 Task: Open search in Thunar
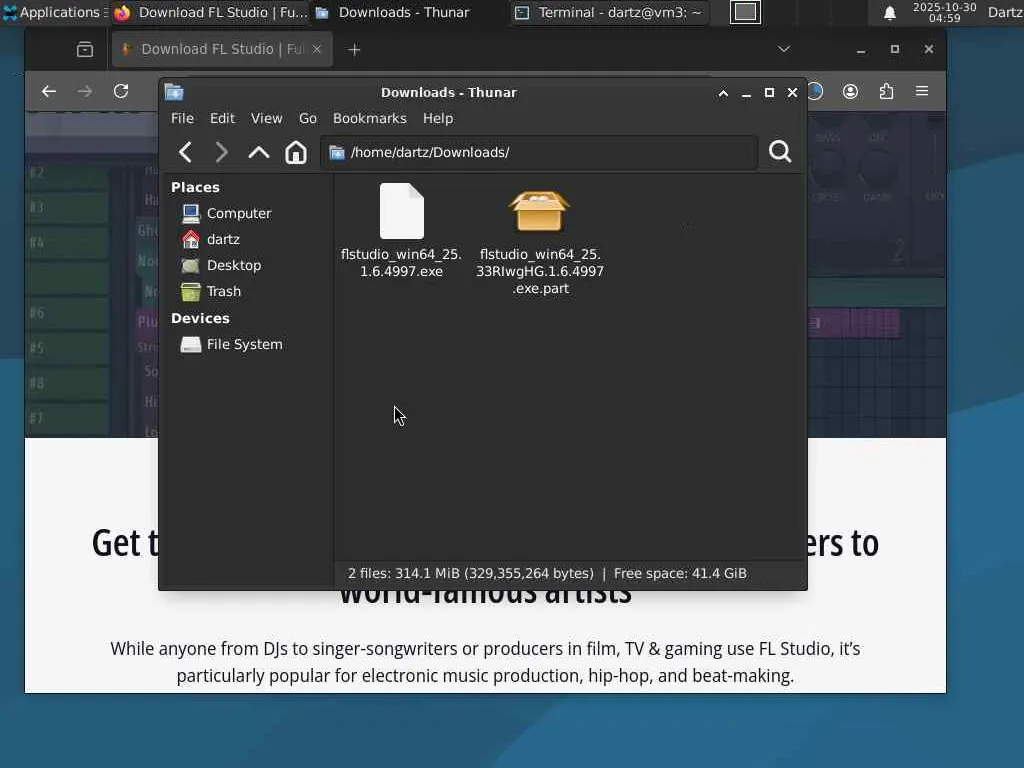pos(780,152)
